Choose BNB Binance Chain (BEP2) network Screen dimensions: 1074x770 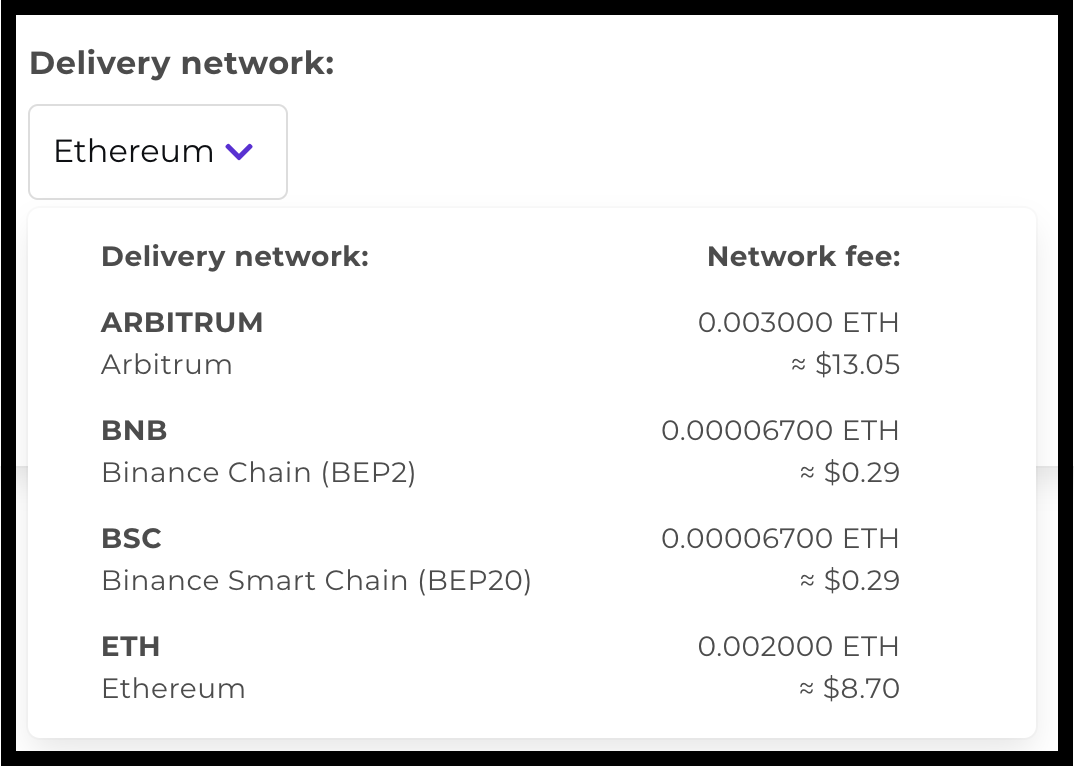(x=133, y=430)
